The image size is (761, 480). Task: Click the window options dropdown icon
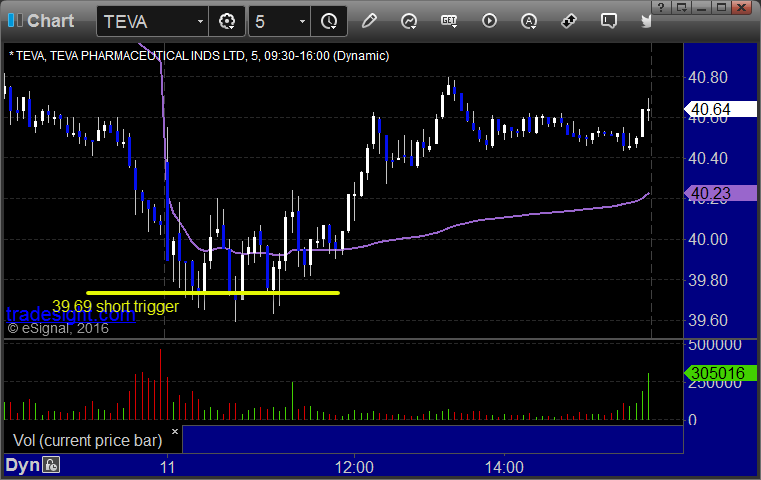pyautogui.click(x=682, y=8)
